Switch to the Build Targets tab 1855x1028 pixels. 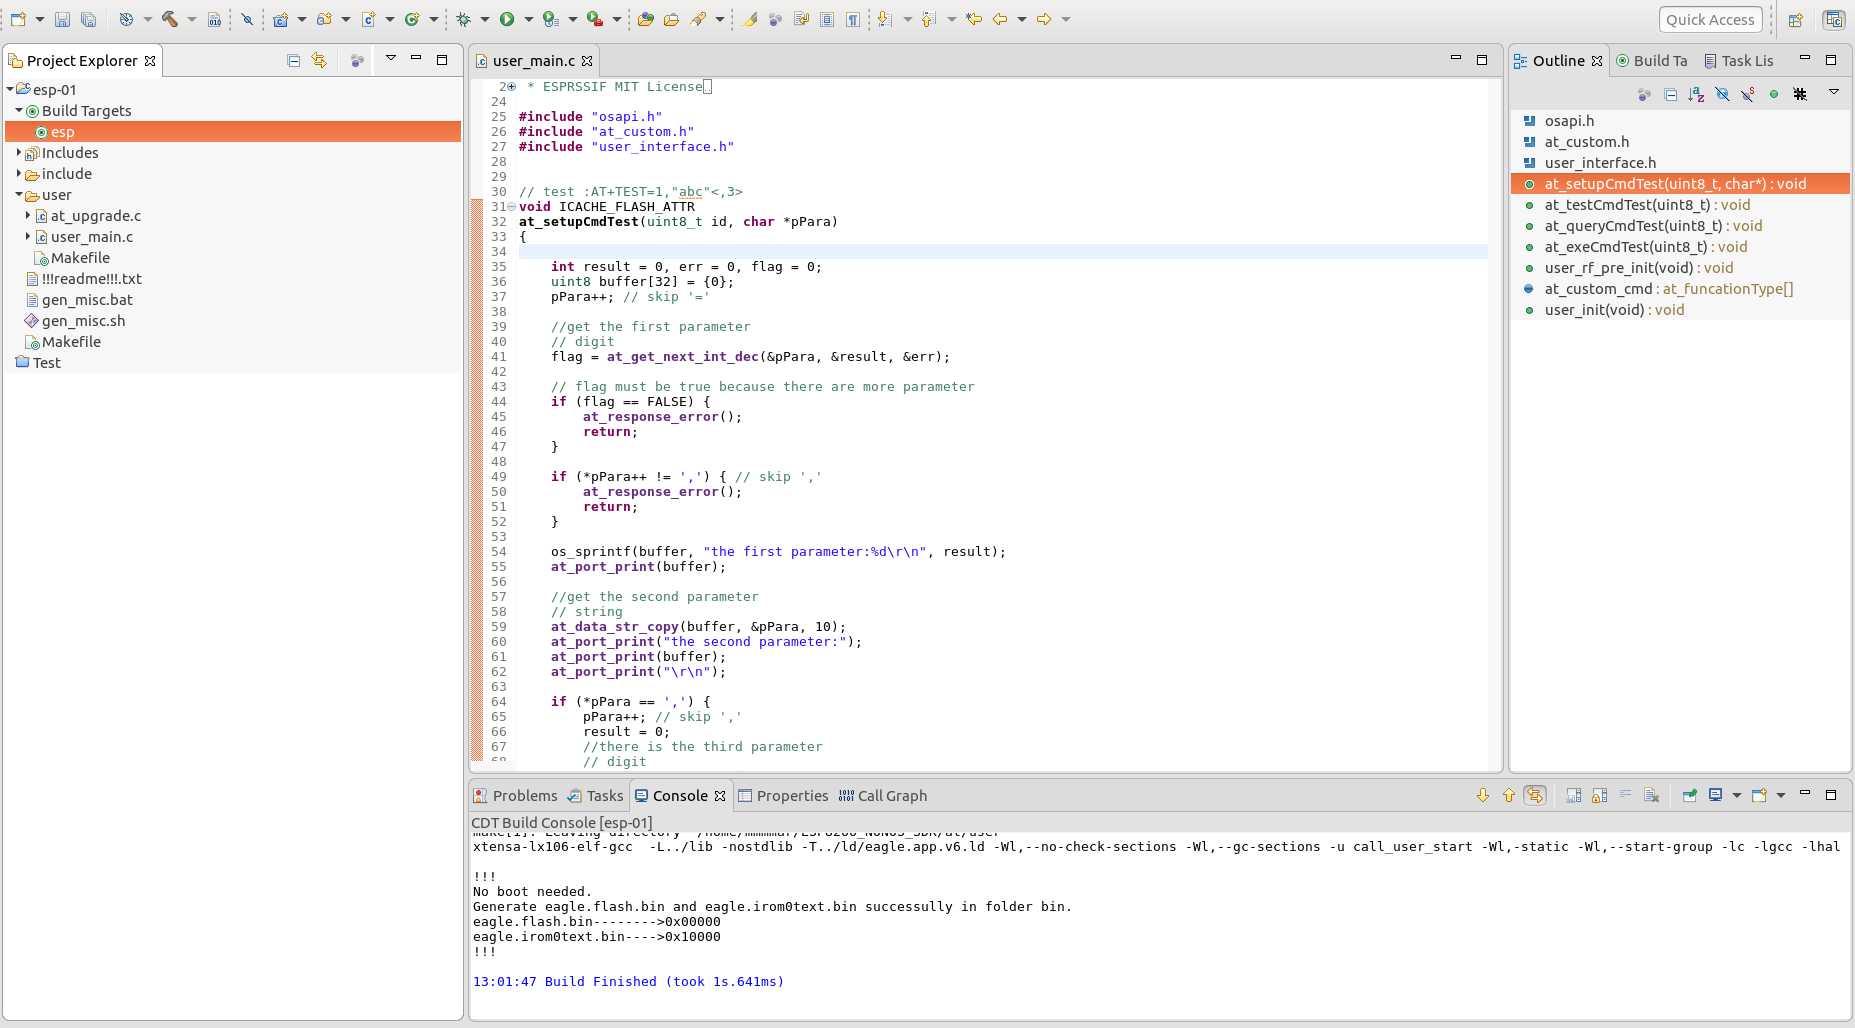click(x=1652, y=60)
